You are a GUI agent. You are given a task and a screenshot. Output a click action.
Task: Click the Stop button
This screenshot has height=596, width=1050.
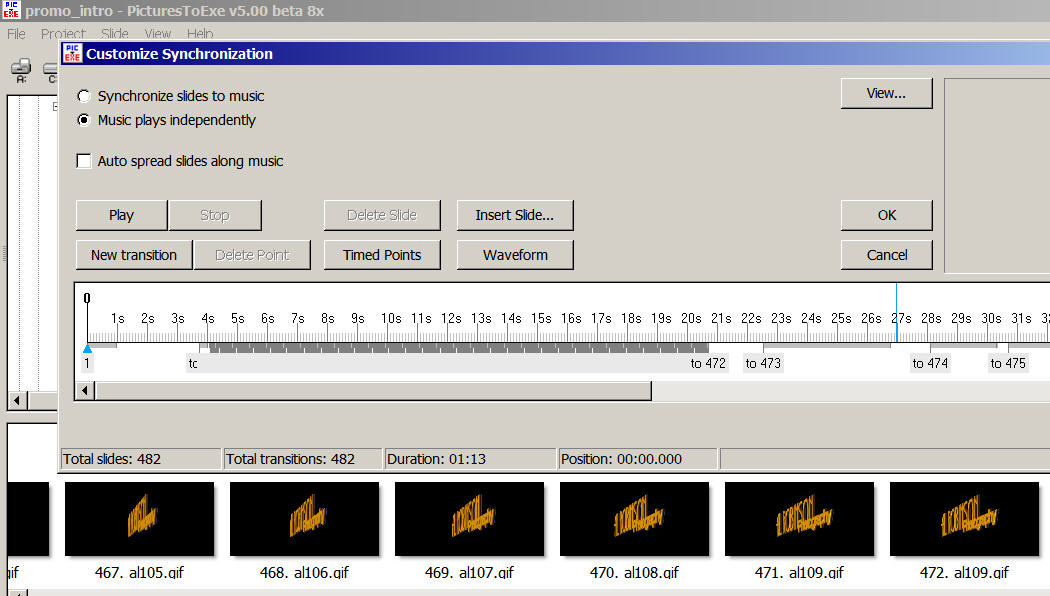click(x=215, y=215)
